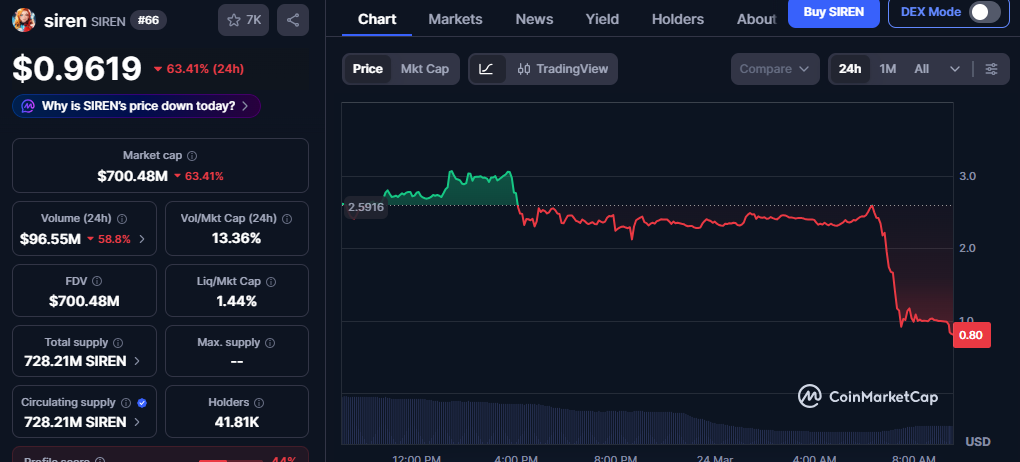Viewport: 1020px width, 462px height.
Task: Expand Circulating supply details chevron
Action: pyautogui.click(x=137, y=422)
